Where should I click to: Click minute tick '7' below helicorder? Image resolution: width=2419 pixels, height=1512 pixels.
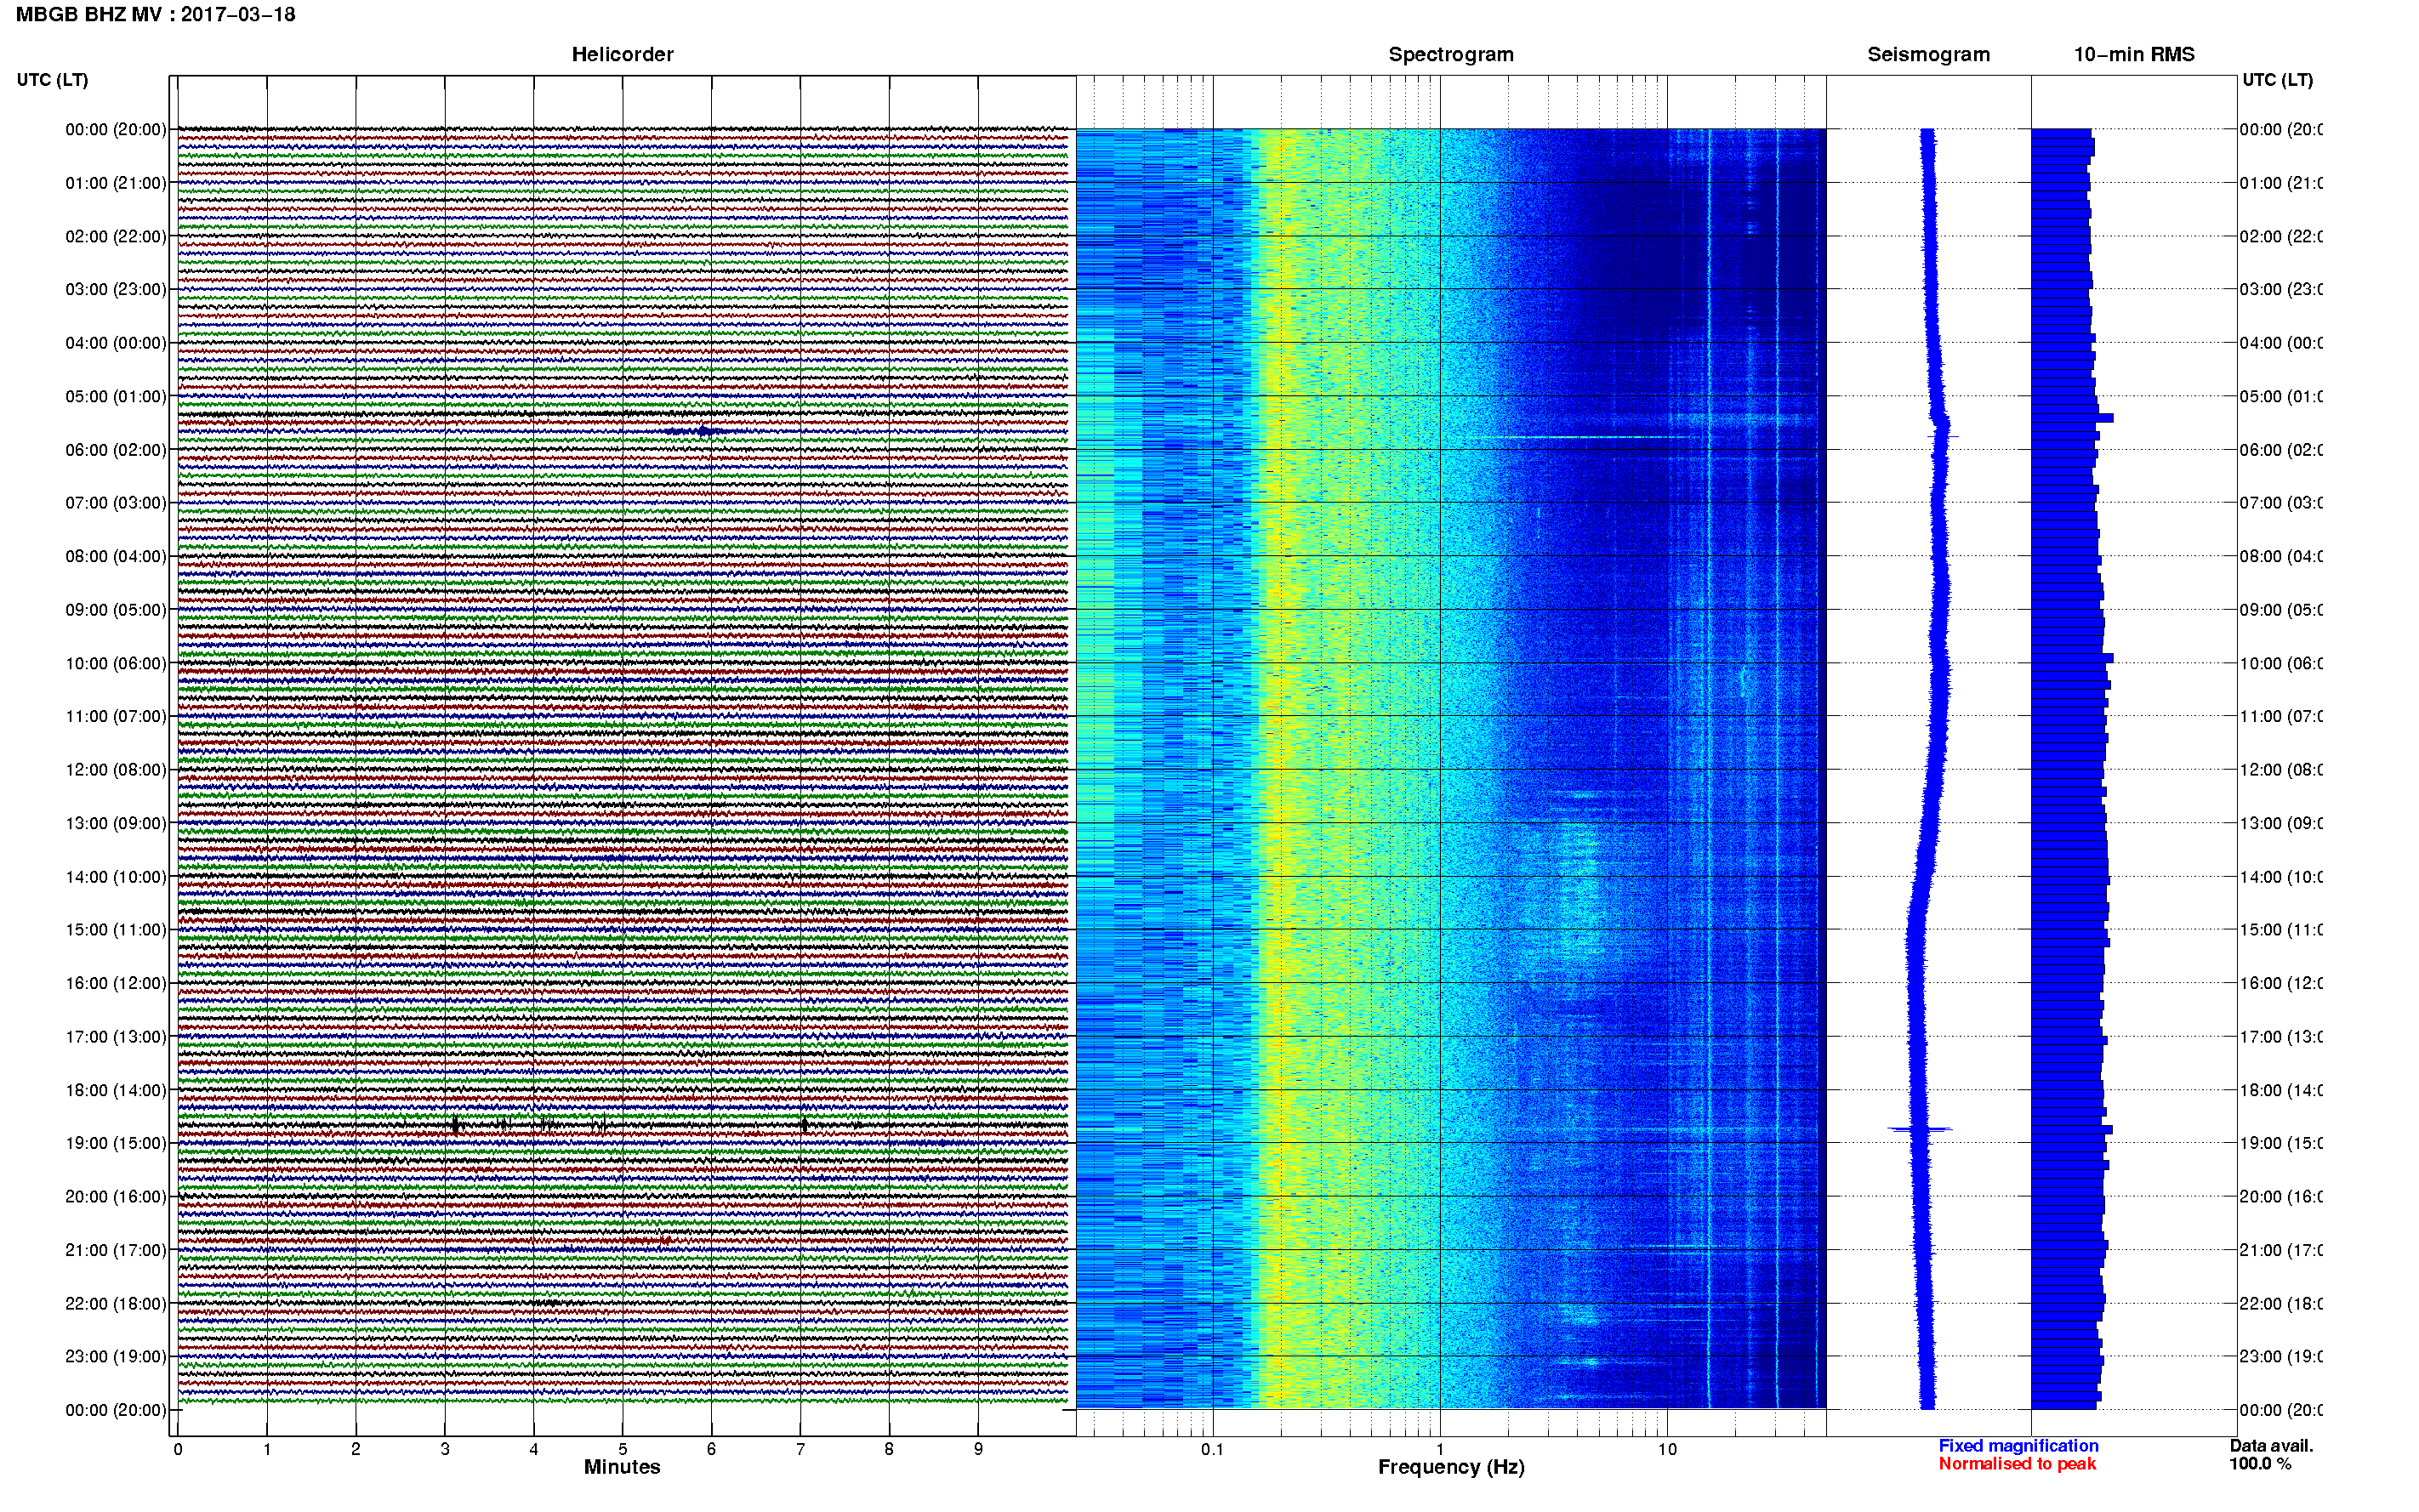pyautogui.click(x=800, y=1449)
